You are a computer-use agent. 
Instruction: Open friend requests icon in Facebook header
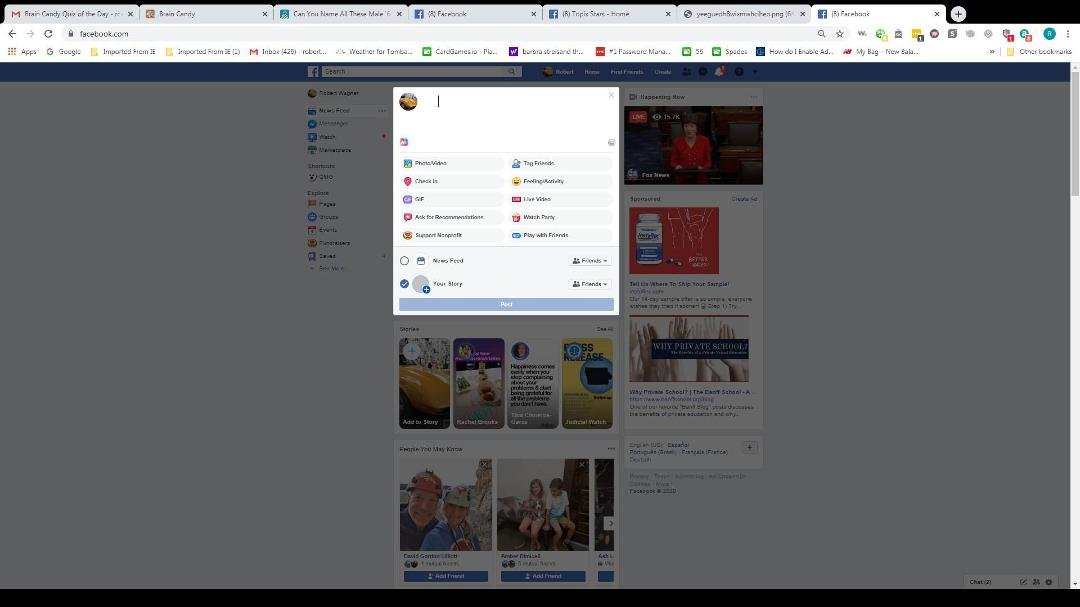(686, 72)
